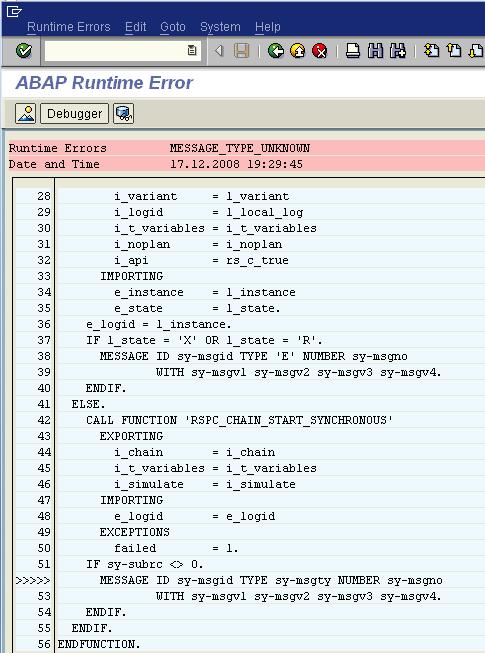This screenshot has height=653, width=485.
Task: Click the Runtime Errors label
Action: pos(57,148)
